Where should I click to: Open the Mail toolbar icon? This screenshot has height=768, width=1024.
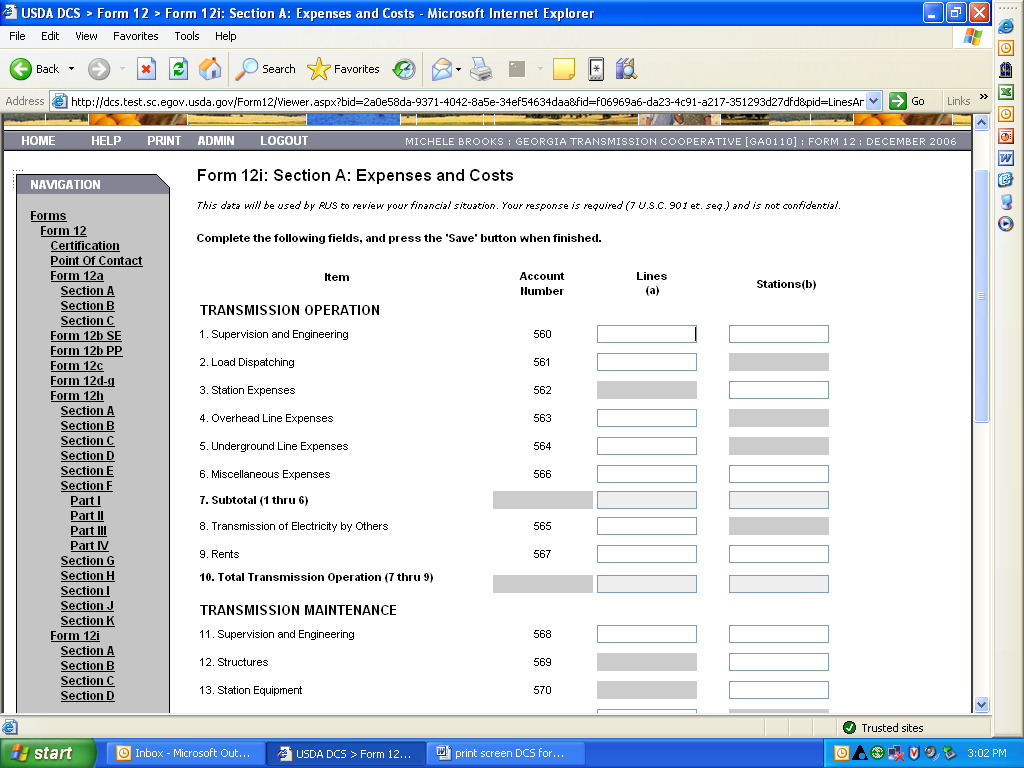point(441,69)
